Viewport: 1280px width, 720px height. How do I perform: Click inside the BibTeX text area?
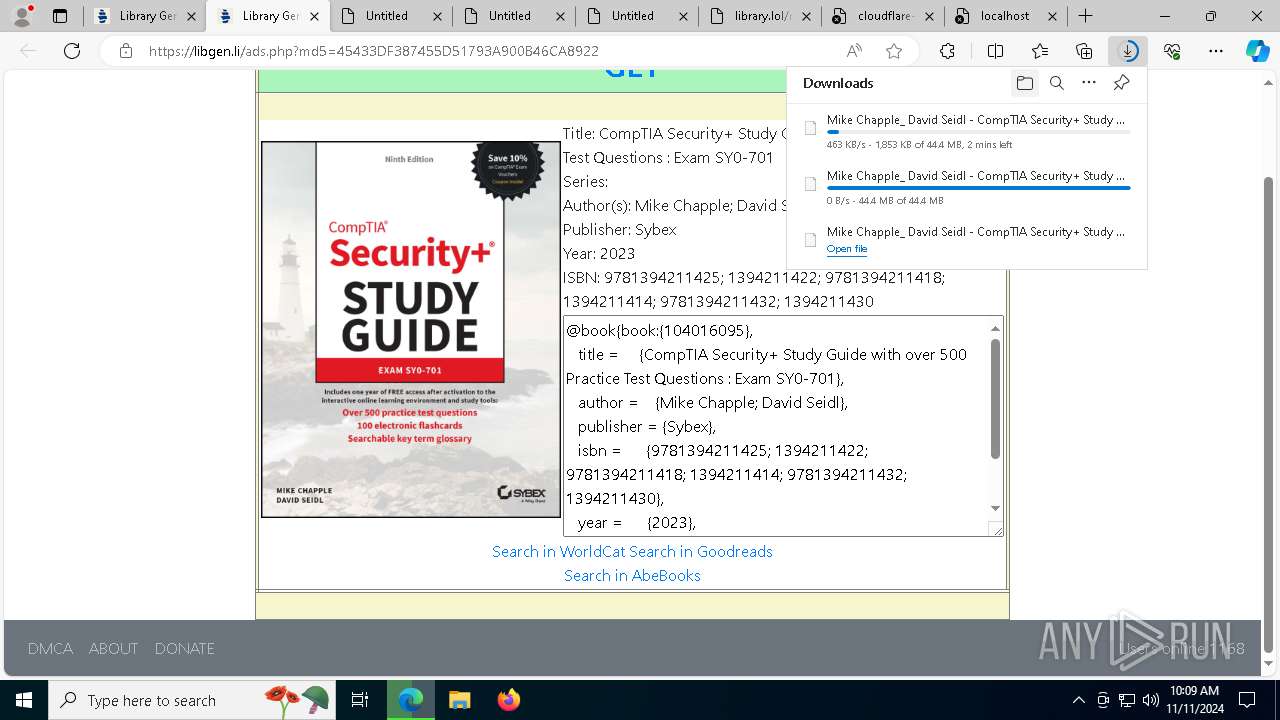(776, 426)
